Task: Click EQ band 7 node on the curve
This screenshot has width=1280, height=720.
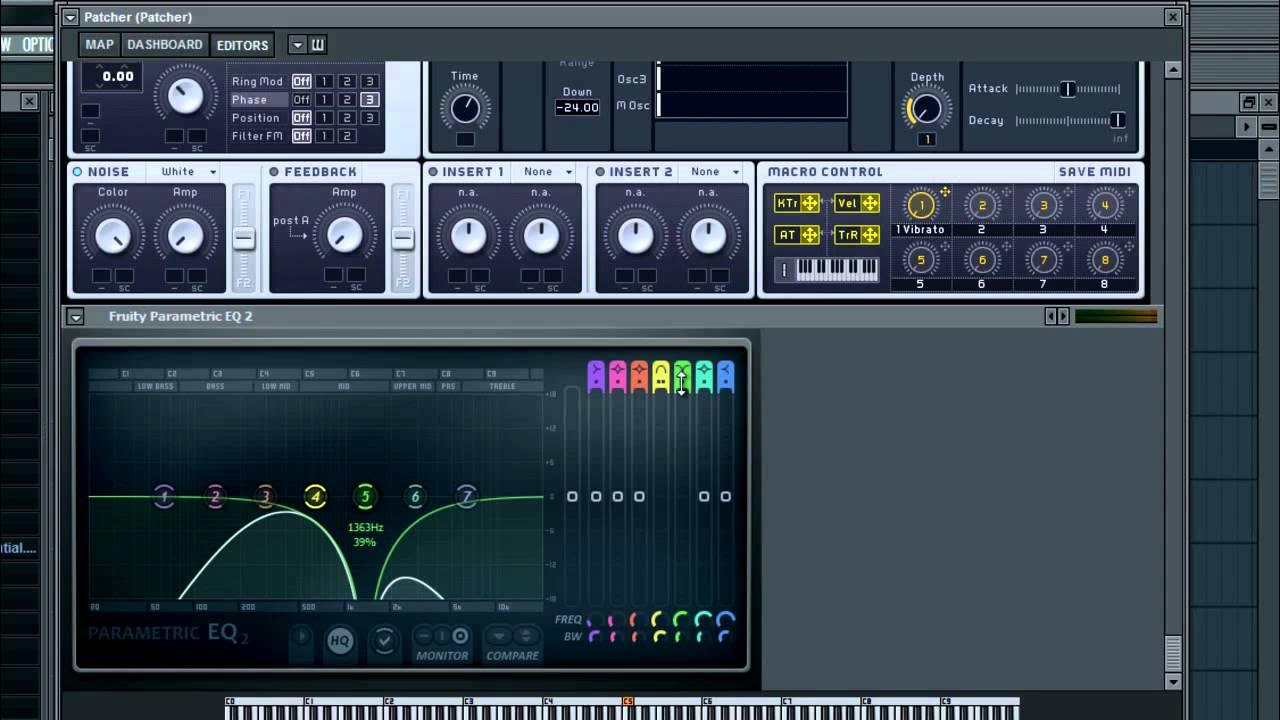Action: click(x=466, y=496)
